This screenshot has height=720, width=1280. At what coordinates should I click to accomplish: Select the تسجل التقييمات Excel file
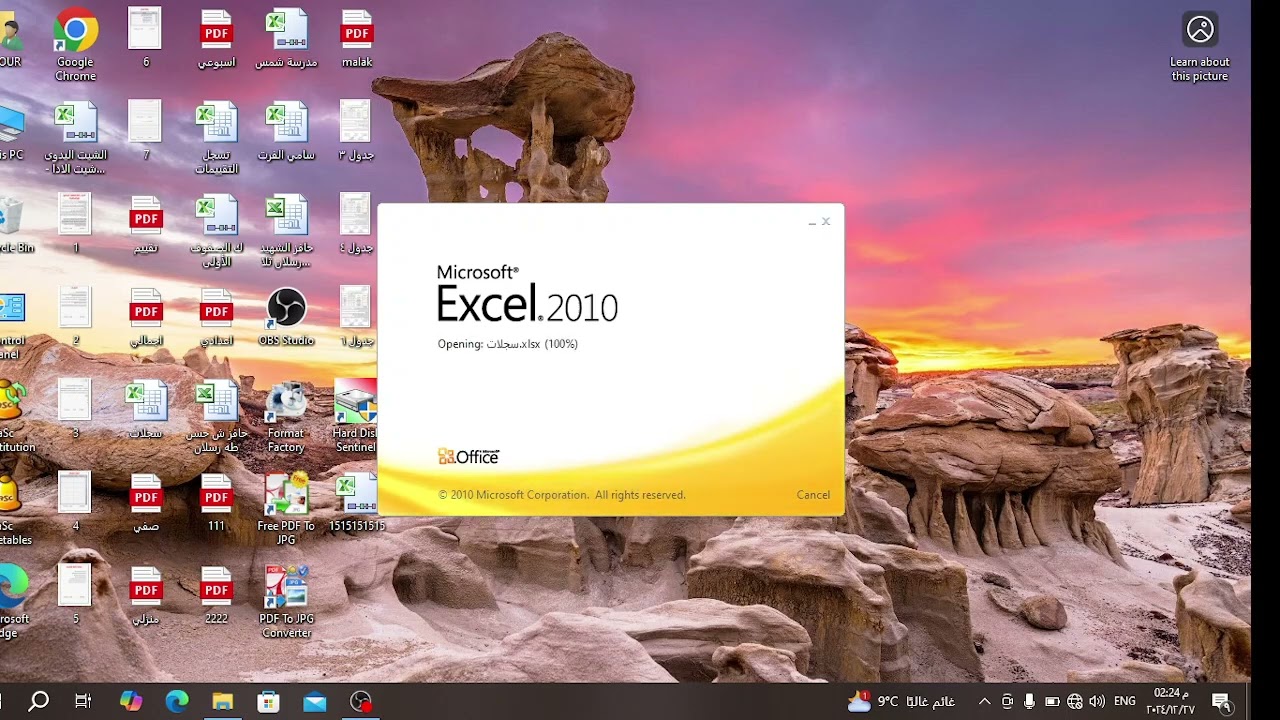click(216, 138)
